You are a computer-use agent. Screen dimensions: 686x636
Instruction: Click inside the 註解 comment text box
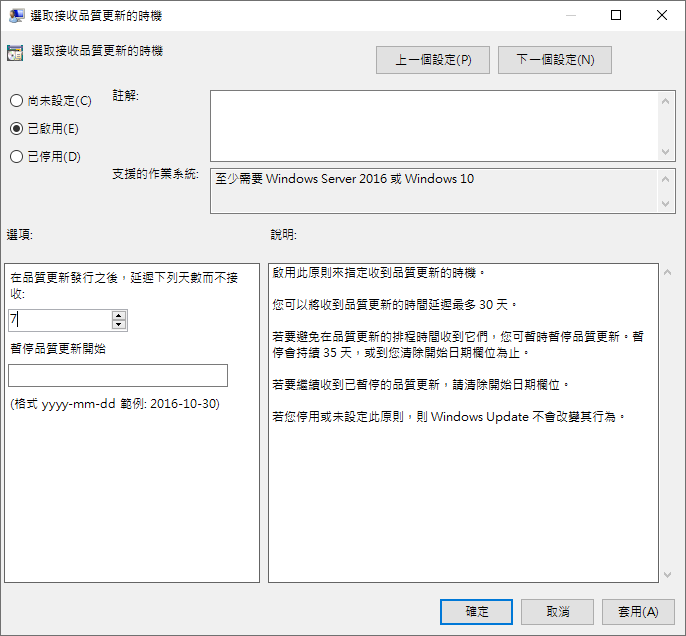coord(434,125)
